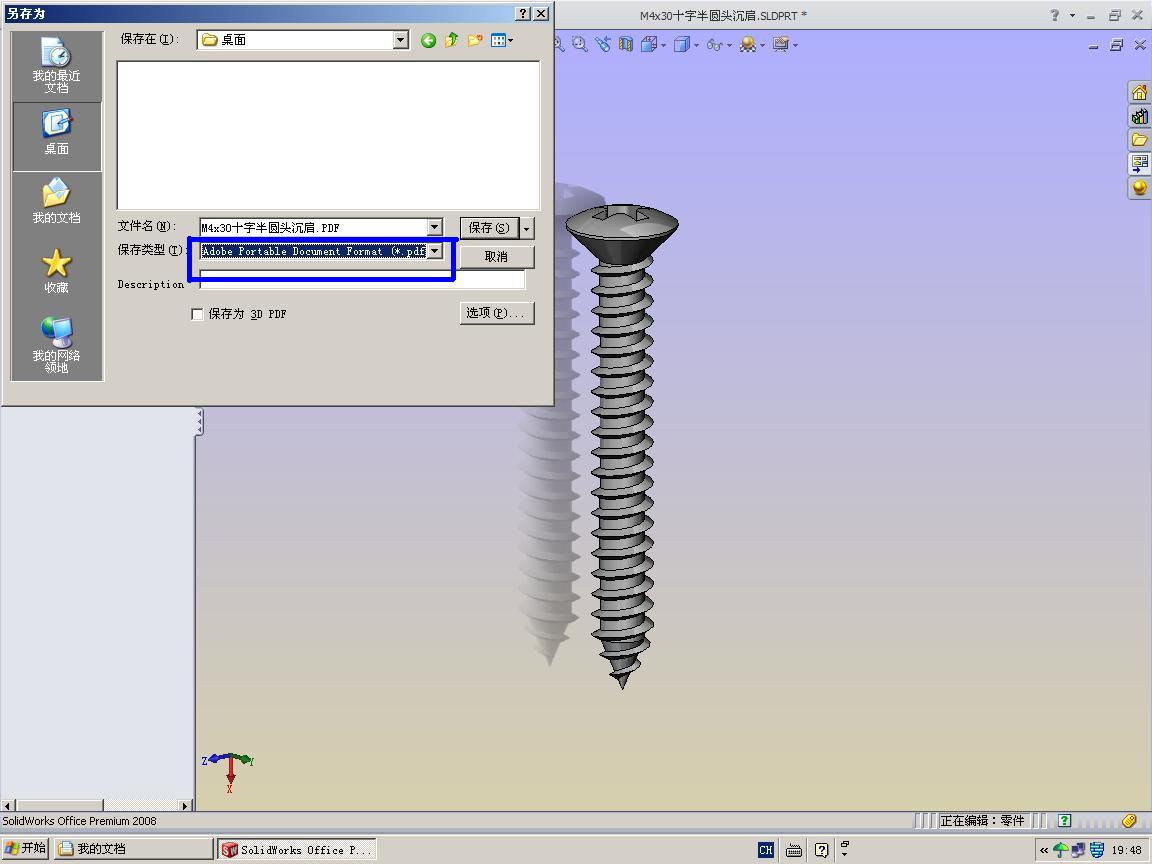The height and width of the screenshot is (864, 1152).
Task: Open the 保存类型 file type dropdown
Action: point(434,251)
